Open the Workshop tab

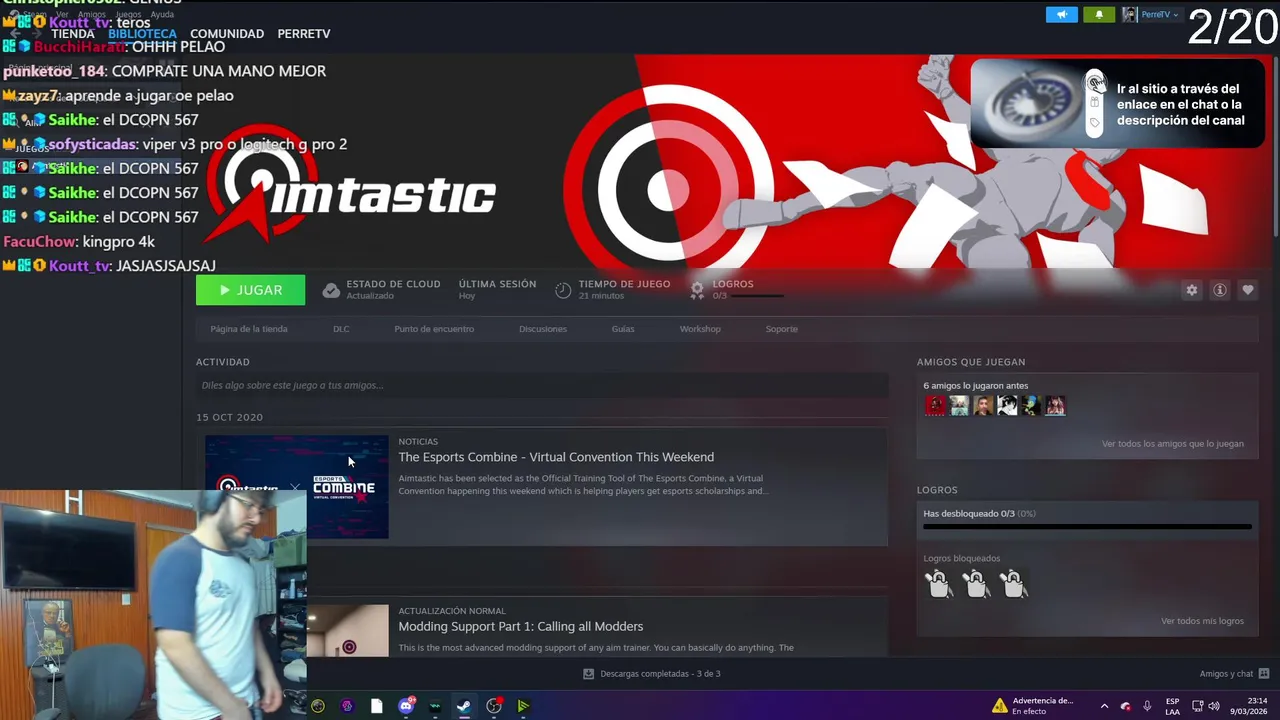coord(700,329)
